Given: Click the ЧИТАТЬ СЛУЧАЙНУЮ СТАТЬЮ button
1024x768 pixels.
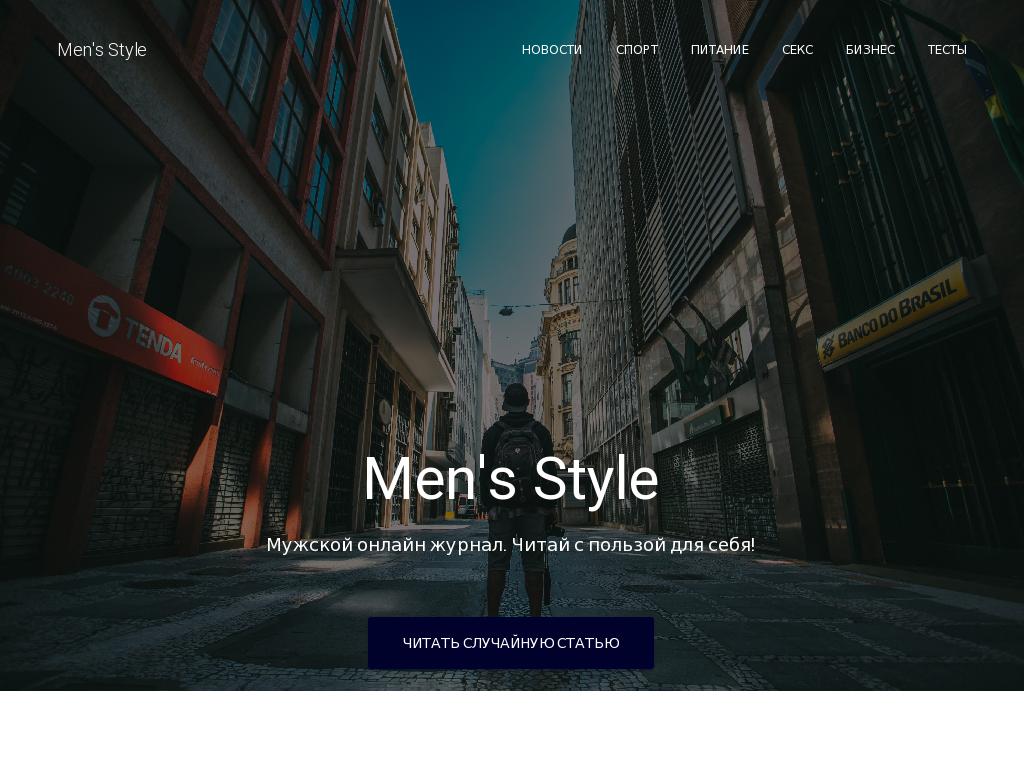Looking at the screenshot, I should click(x=511, y=643).
